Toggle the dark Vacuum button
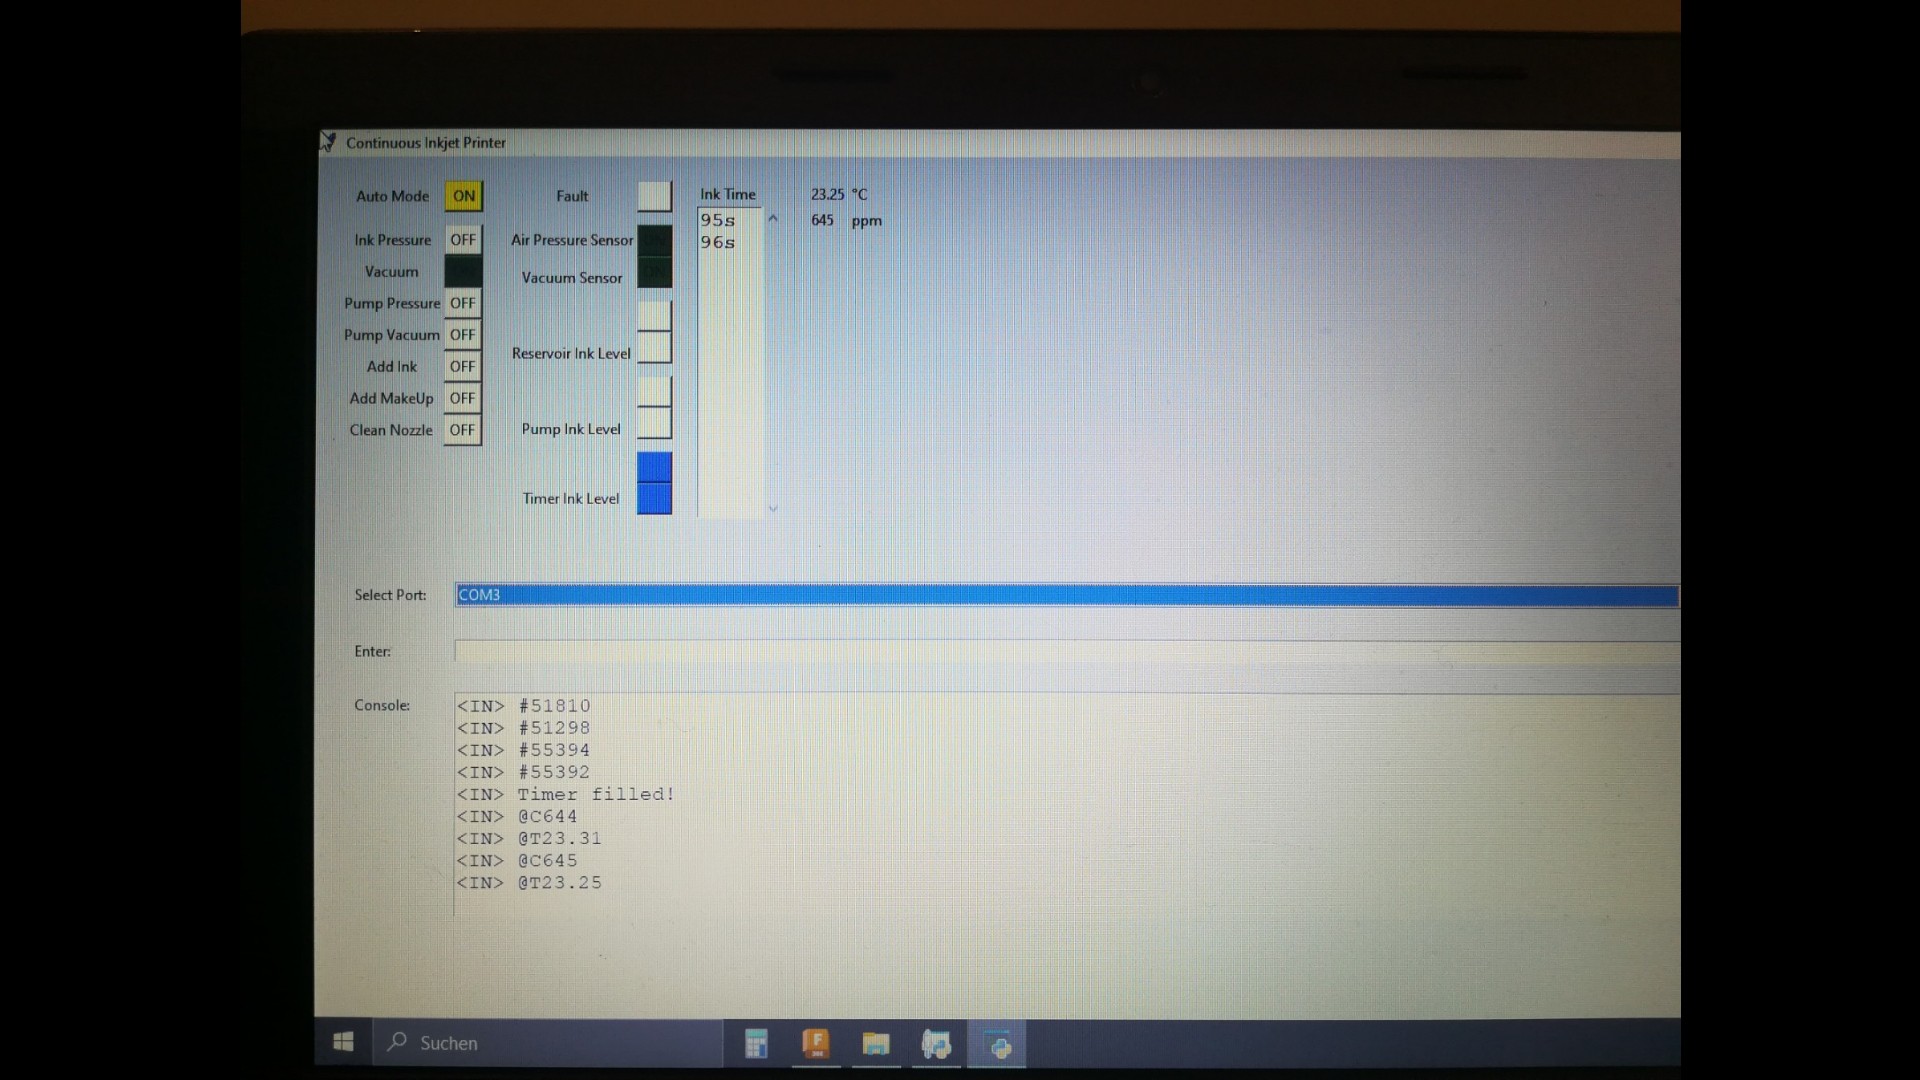Screen dimensions: 1920x1080 [462, 272]
